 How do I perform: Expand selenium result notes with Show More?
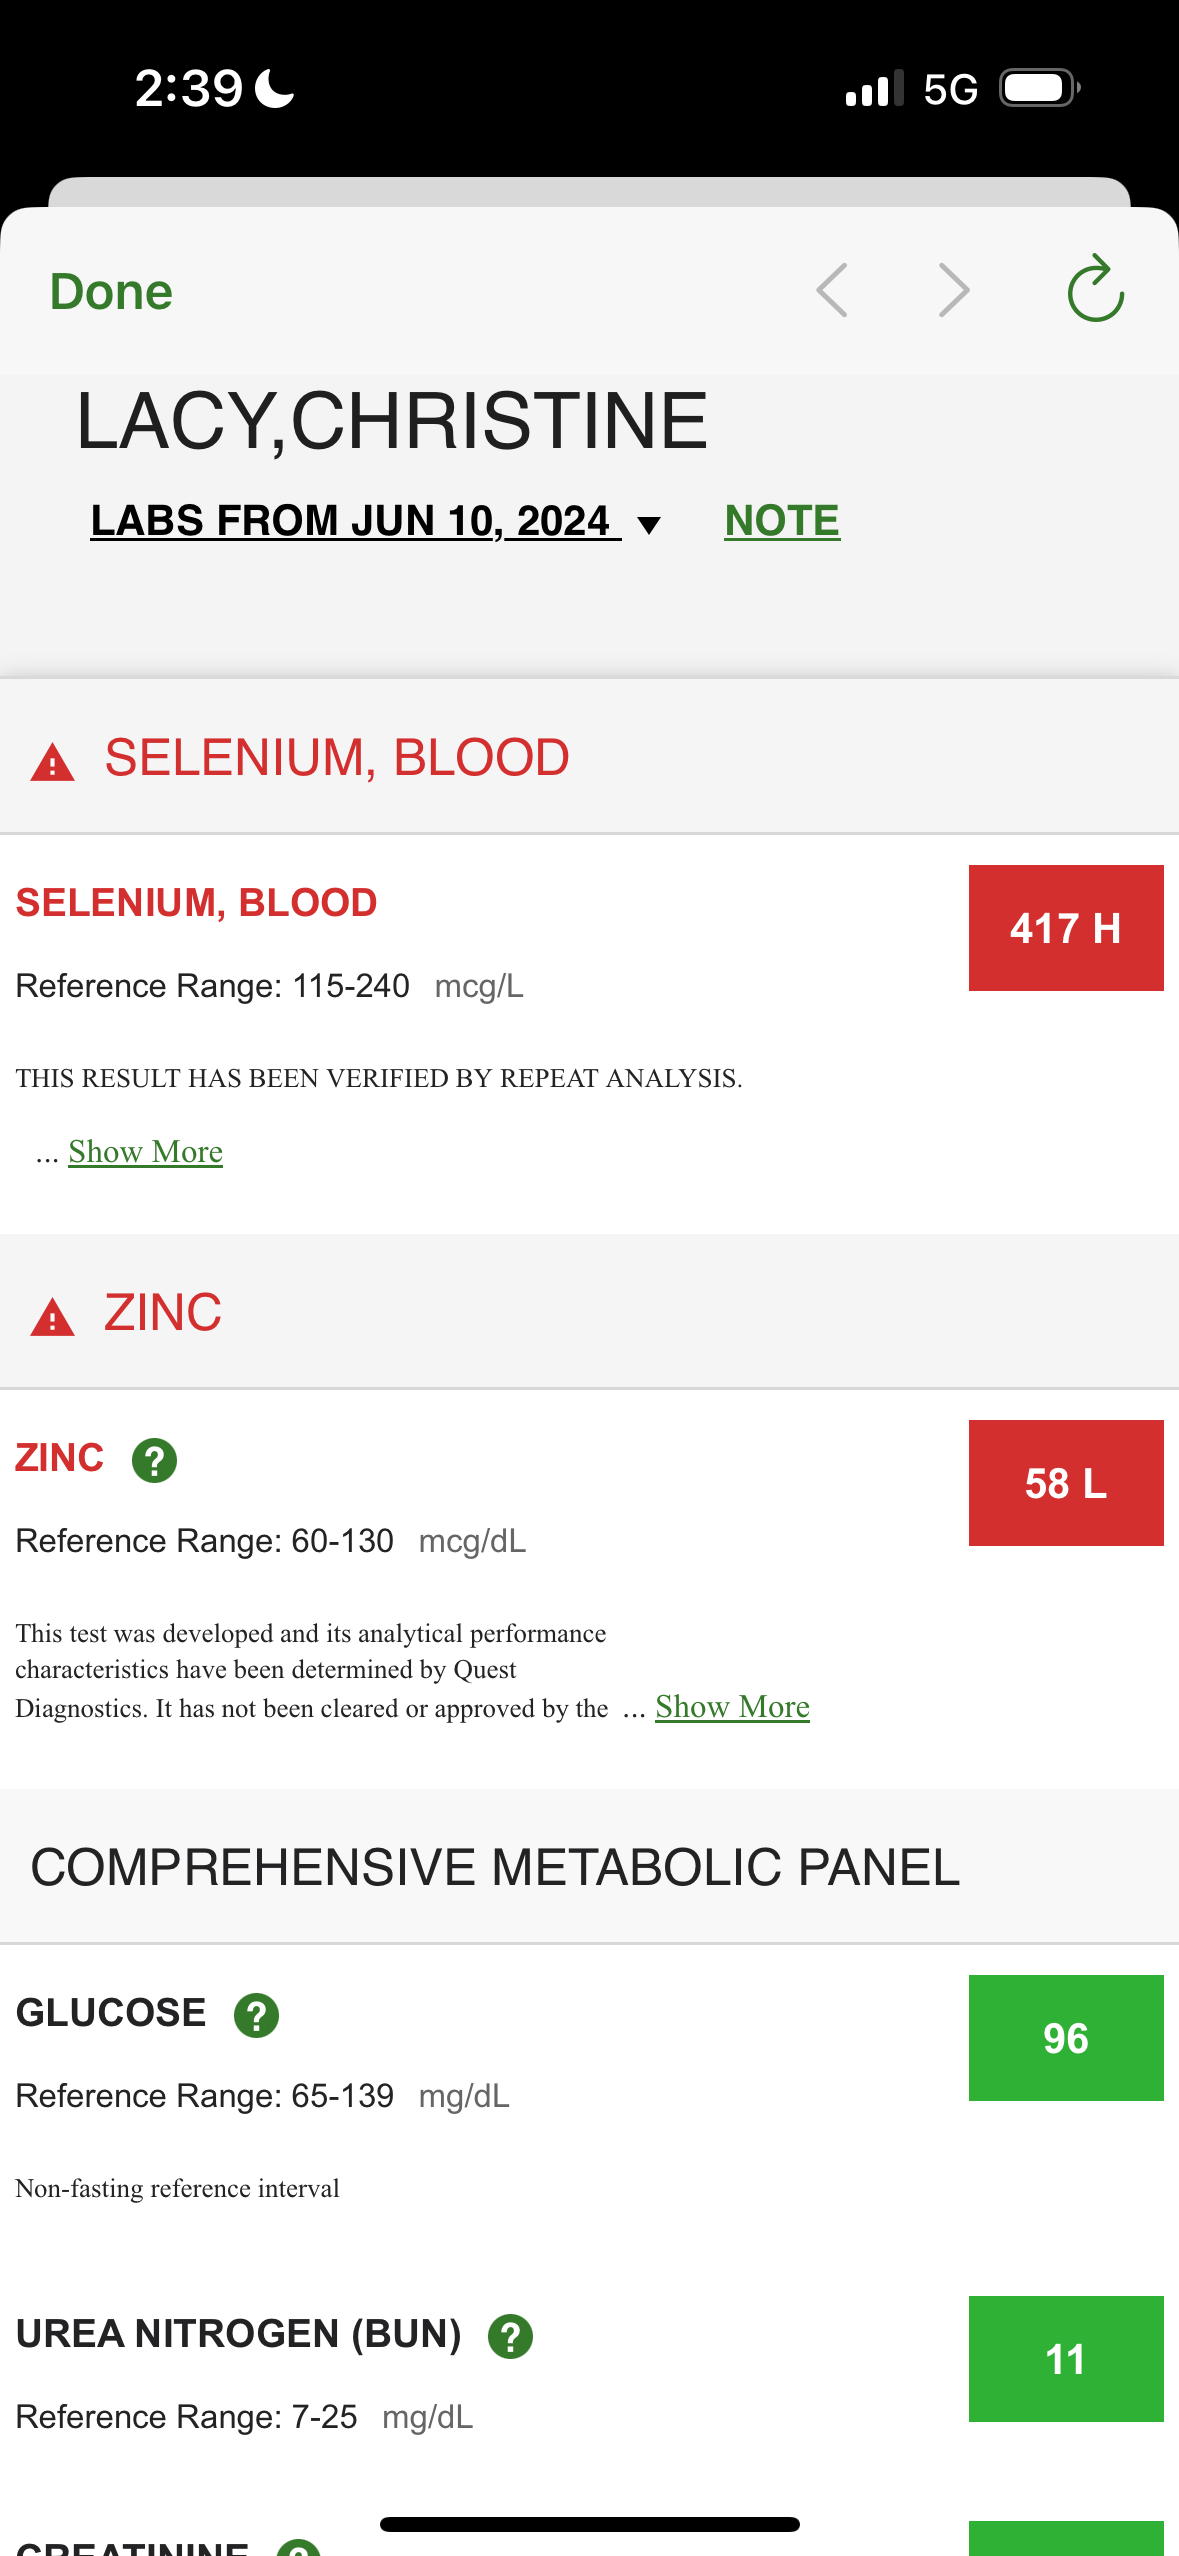[x=145, y=1152]
